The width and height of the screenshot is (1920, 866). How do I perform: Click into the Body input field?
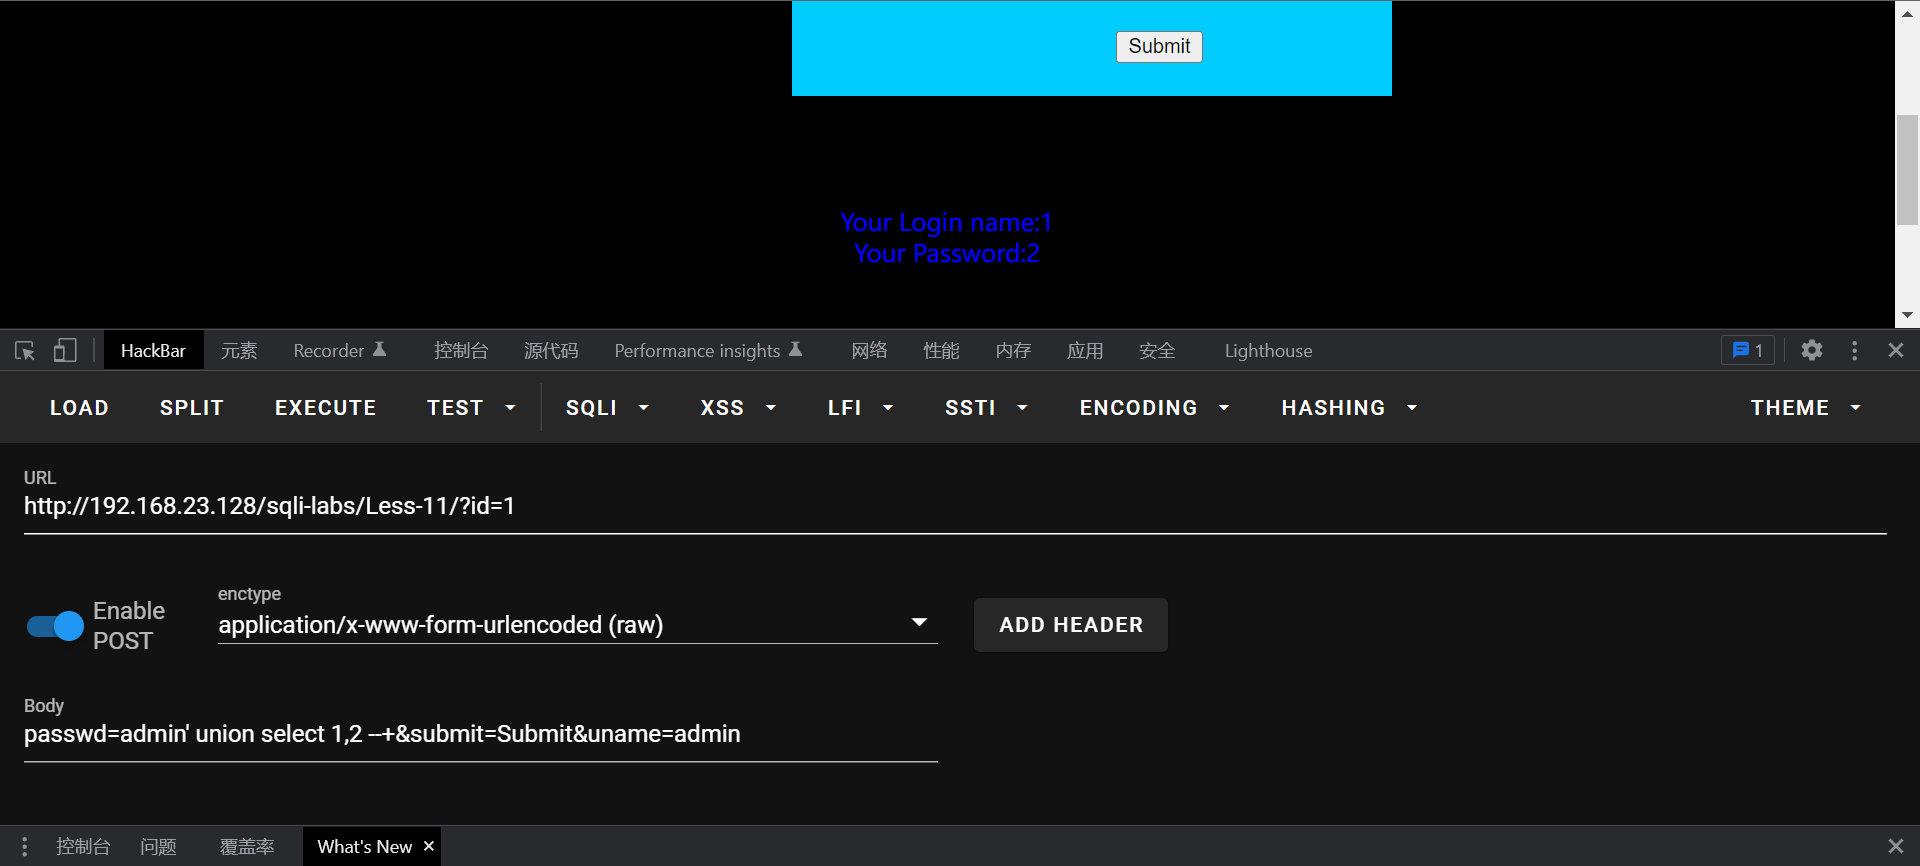[x=480, y=735]
